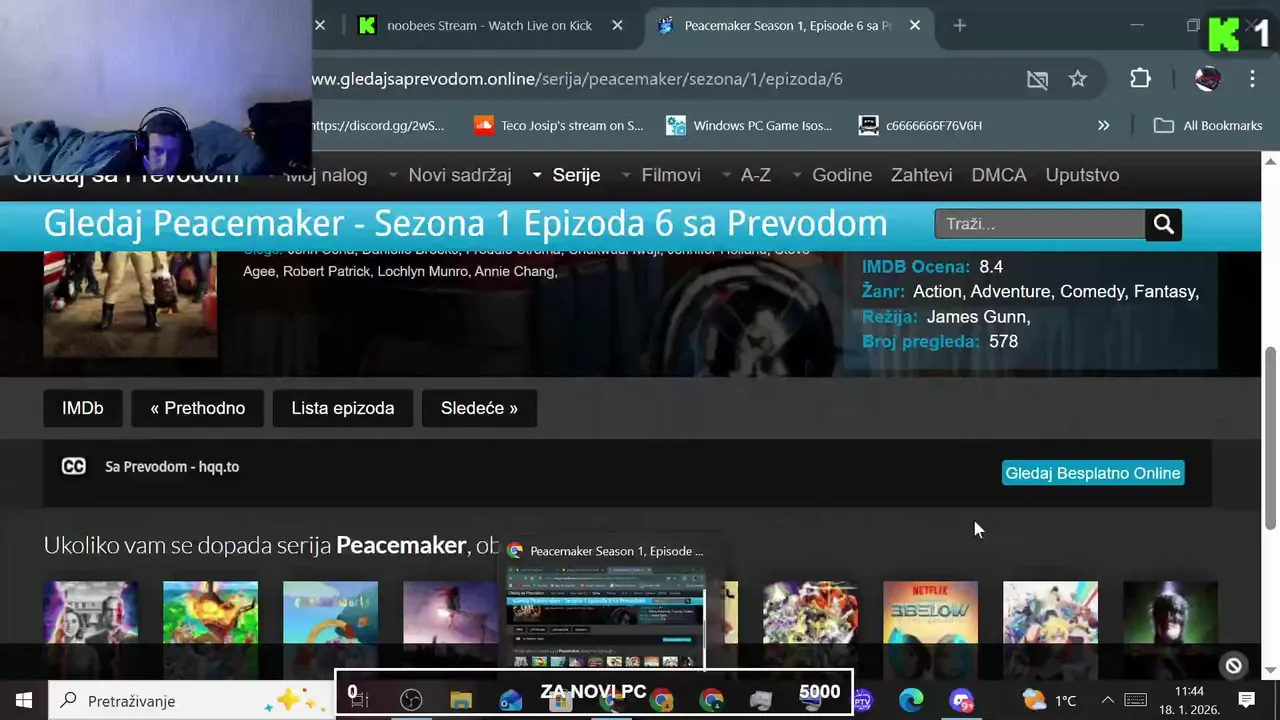Click the search magnifier button beside Traži field
The width and height of the screenshot is (1280, 720).
click(1163, 224)
